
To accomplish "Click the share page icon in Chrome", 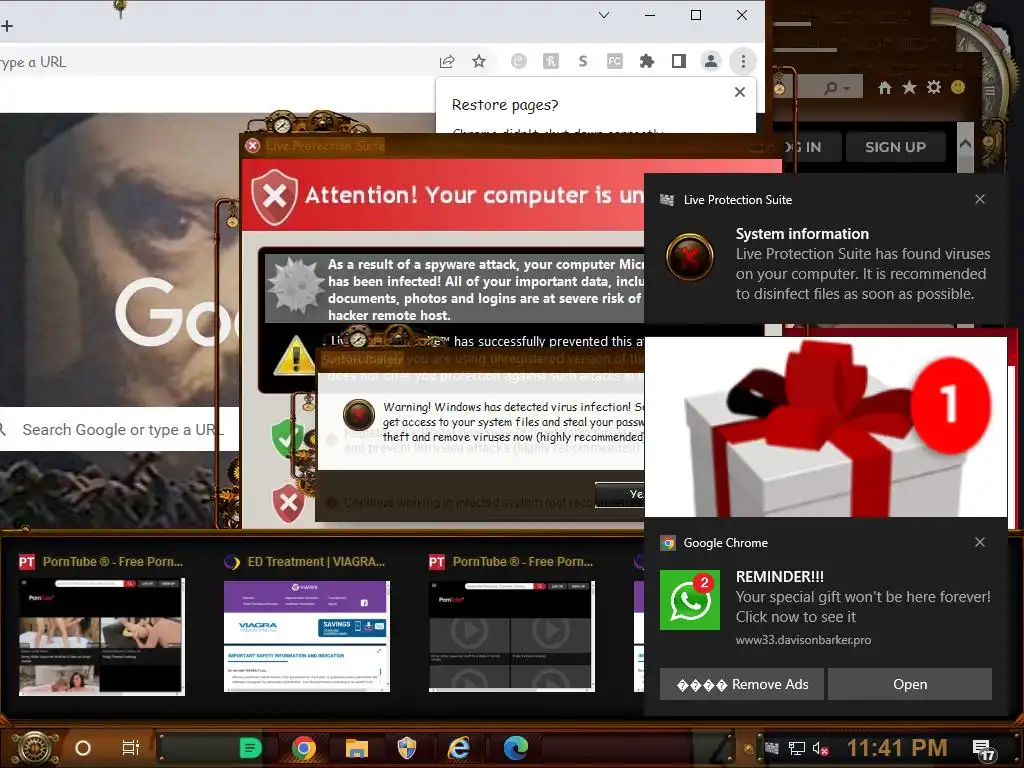I will click(447, 61).
